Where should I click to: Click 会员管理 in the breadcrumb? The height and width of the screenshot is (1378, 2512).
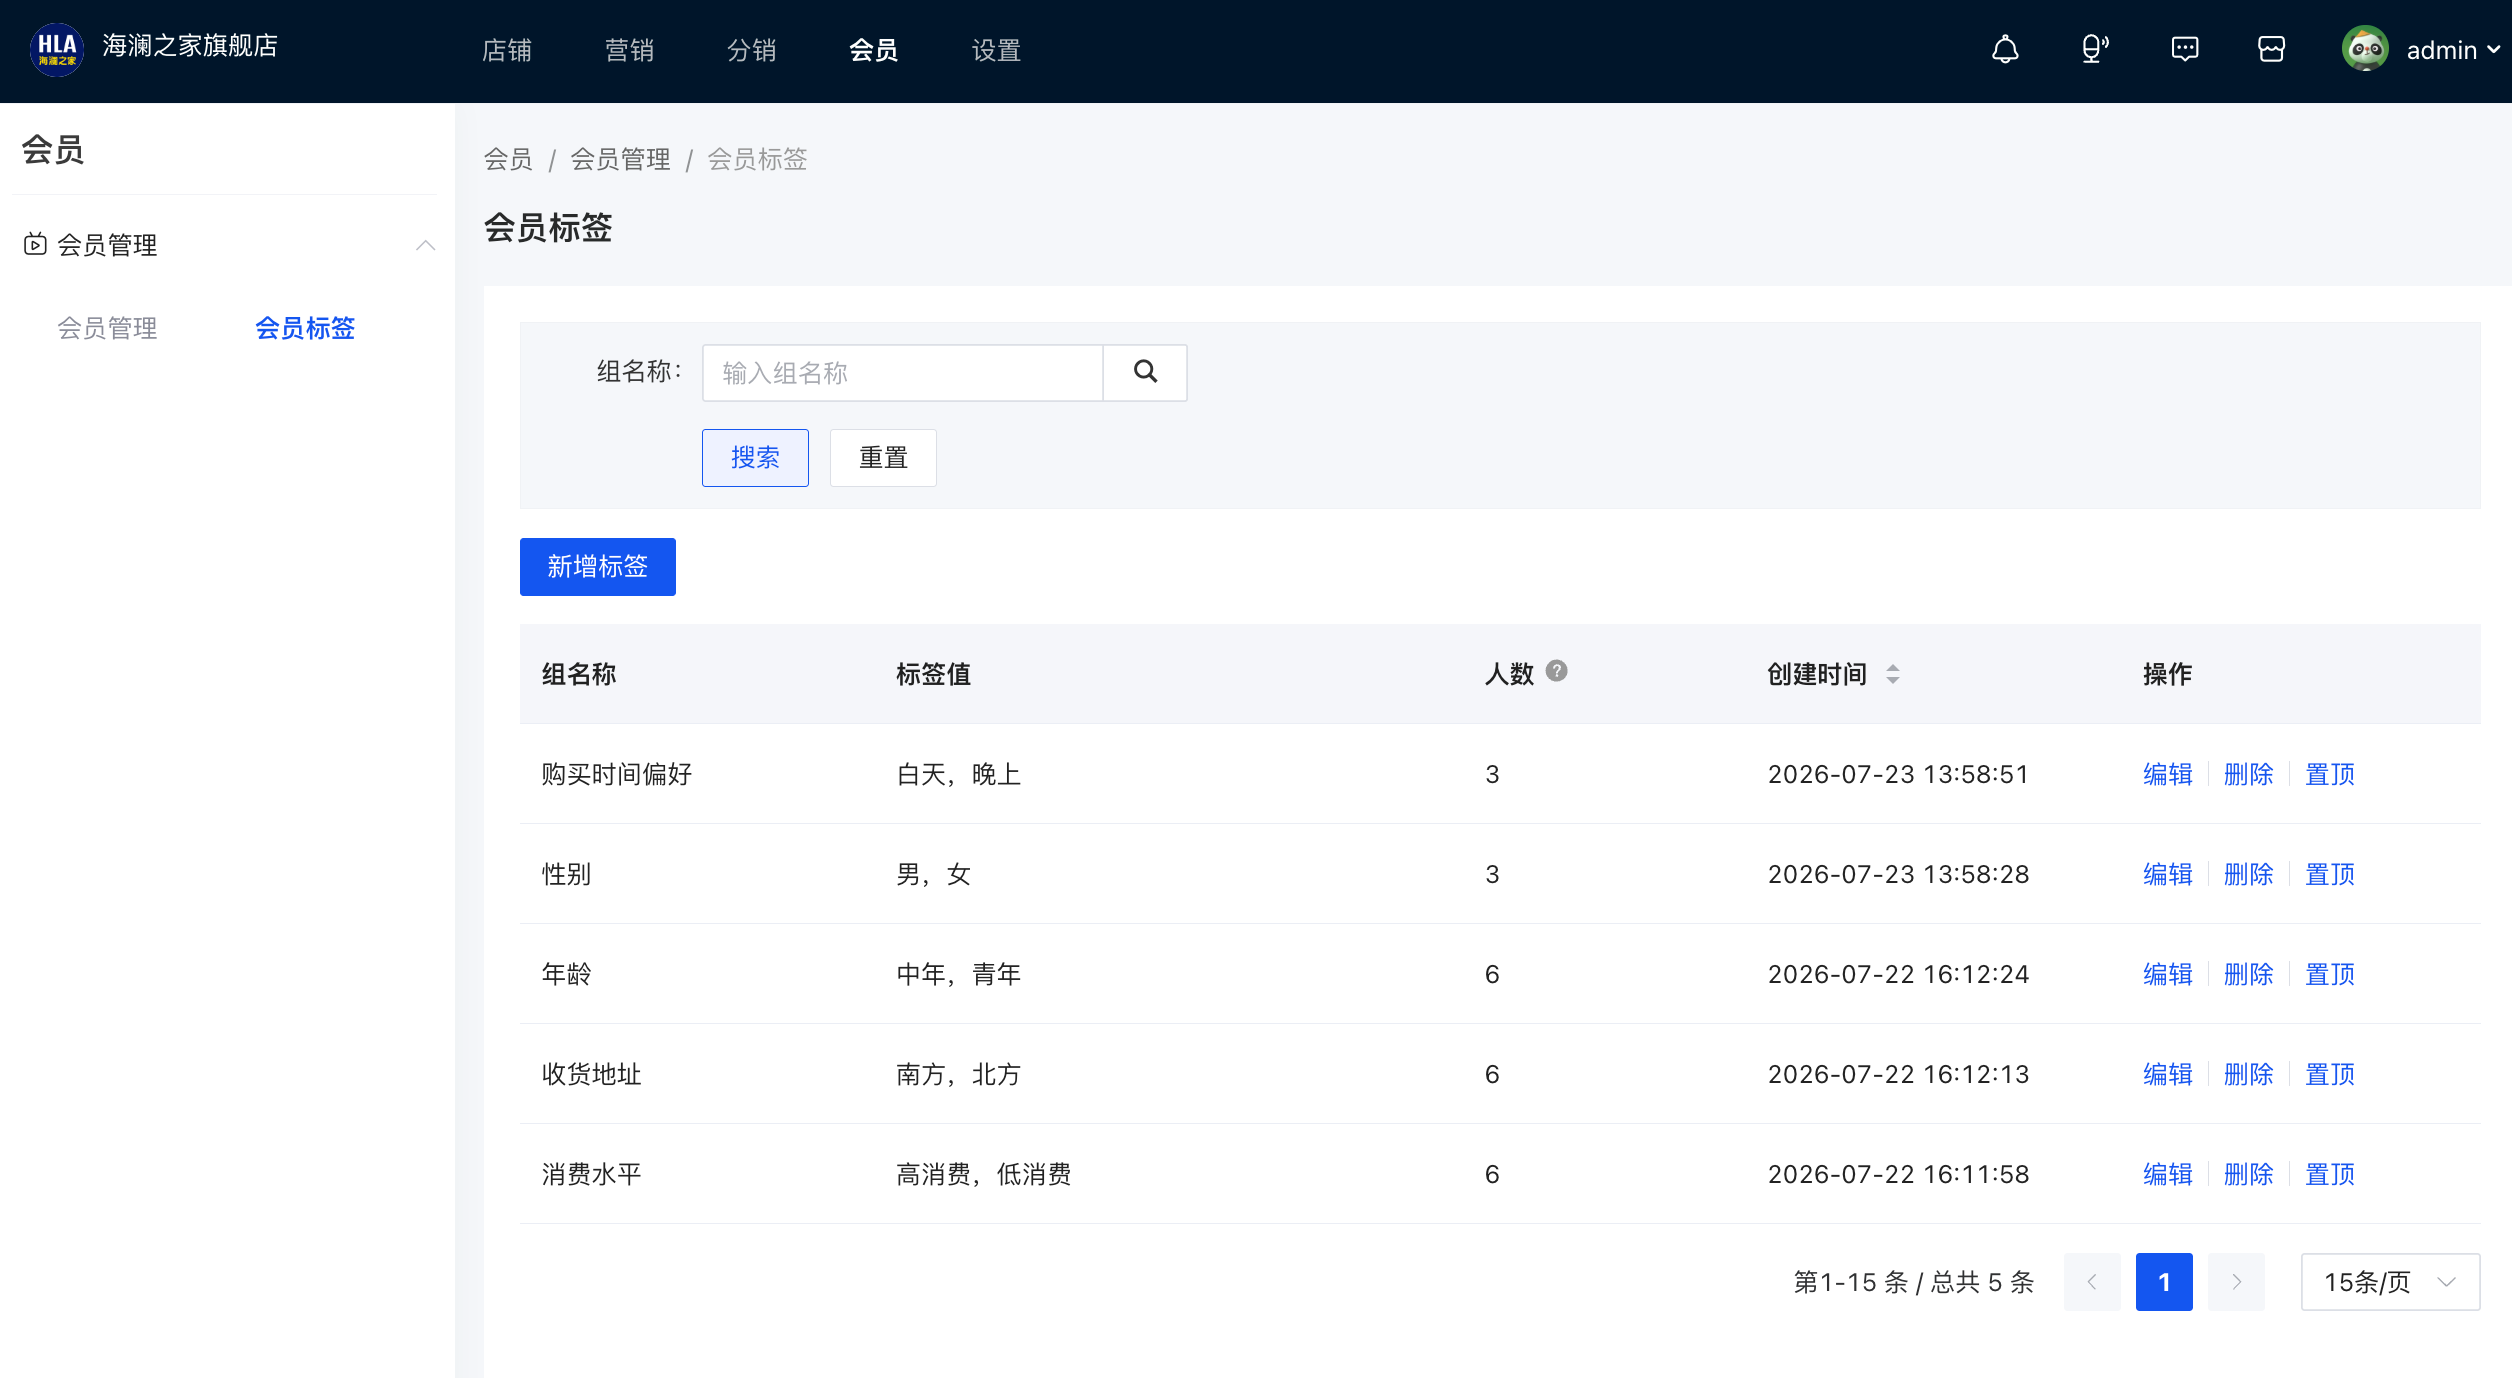(620, 159)
